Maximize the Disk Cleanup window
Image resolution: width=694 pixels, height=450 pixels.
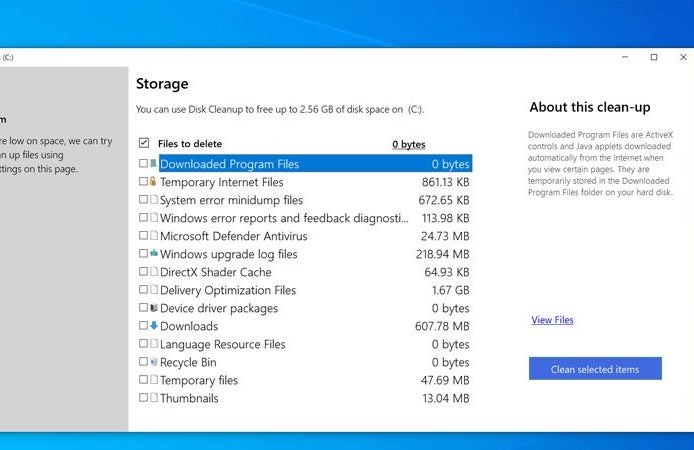pos(654,57)
